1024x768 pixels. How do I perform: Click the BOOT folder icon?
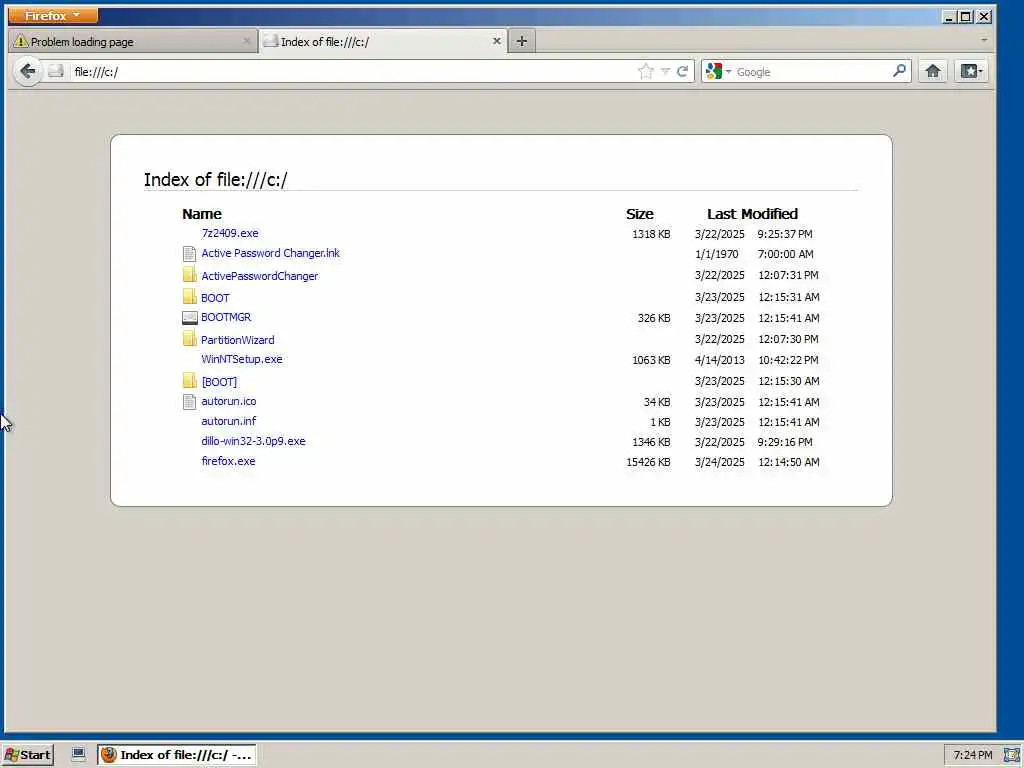point(189,296)
